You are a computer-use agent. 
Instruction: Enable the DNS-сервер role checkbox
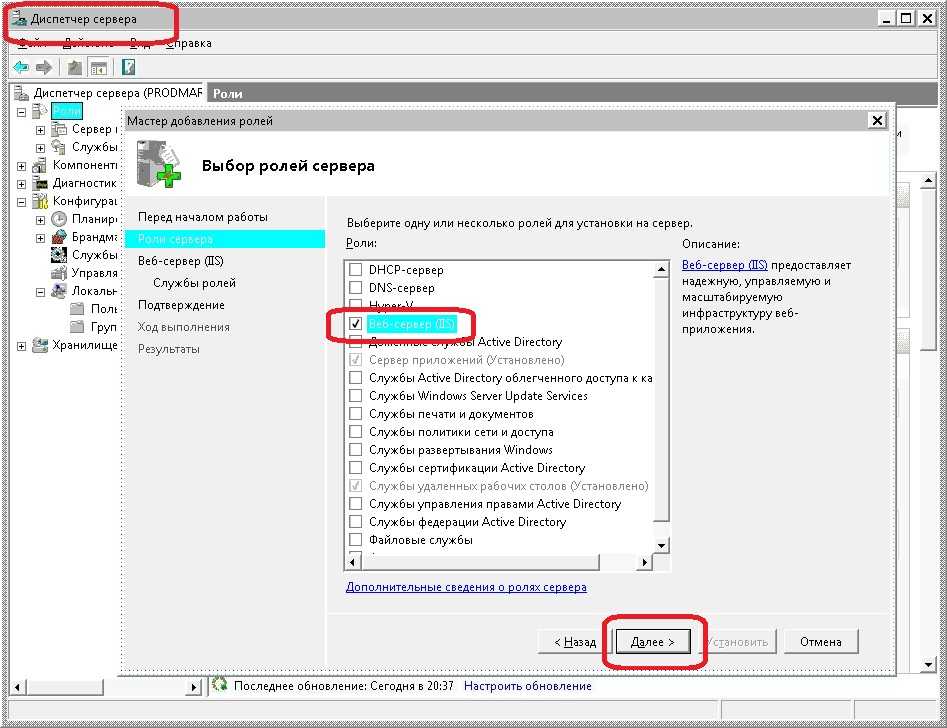pyautogui.click(x=355, y=288)
